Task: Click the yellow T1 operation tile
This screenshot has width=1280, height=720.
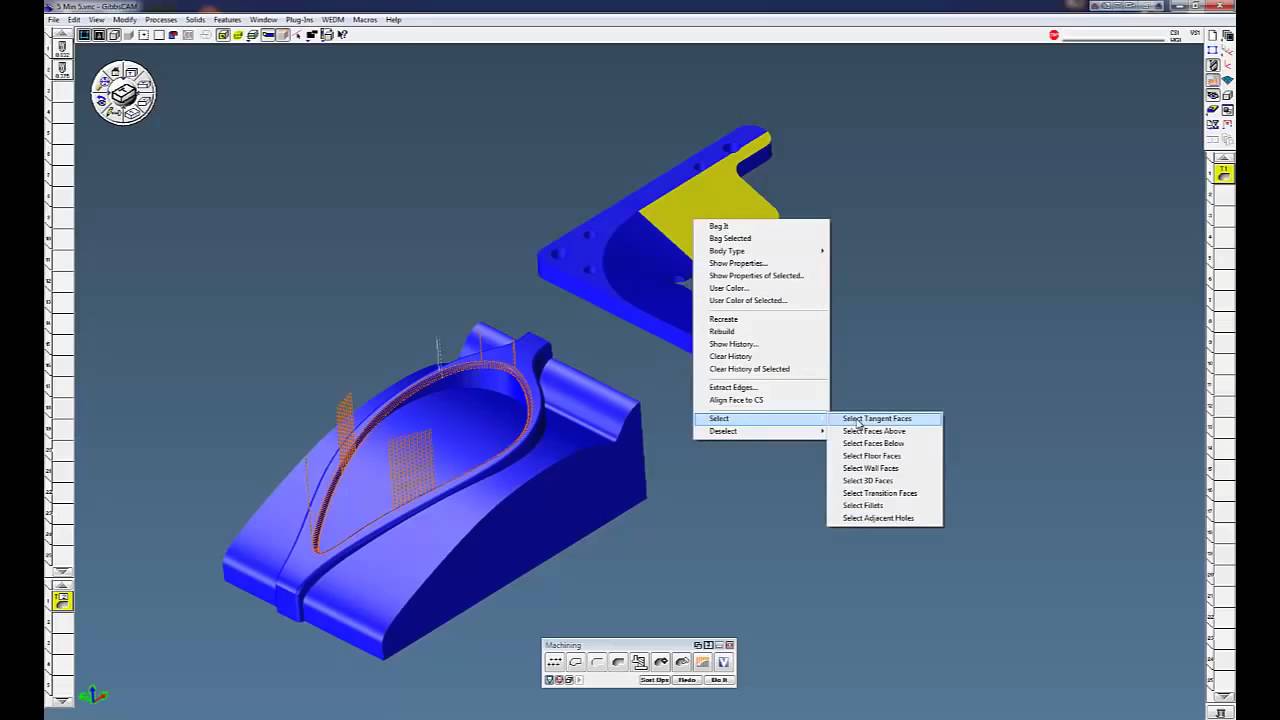Action: pyautogui.click(x=1224, y=173)
